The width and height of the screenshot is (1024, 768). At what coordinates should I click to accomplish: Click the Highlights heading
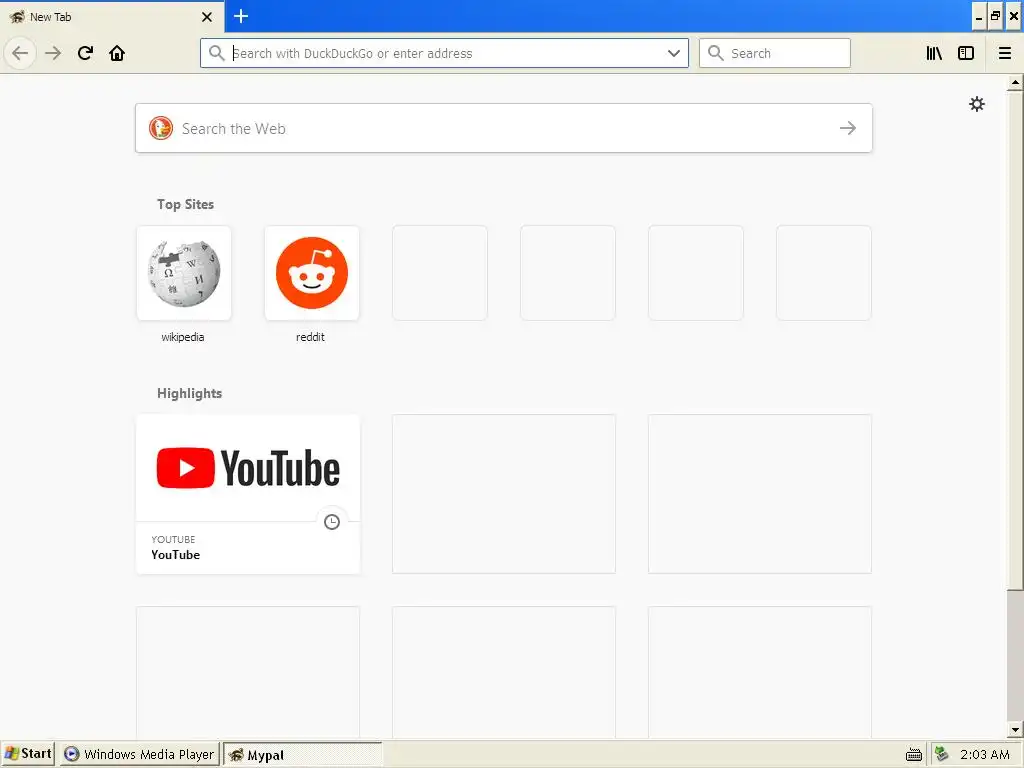(x=189, y=393)
